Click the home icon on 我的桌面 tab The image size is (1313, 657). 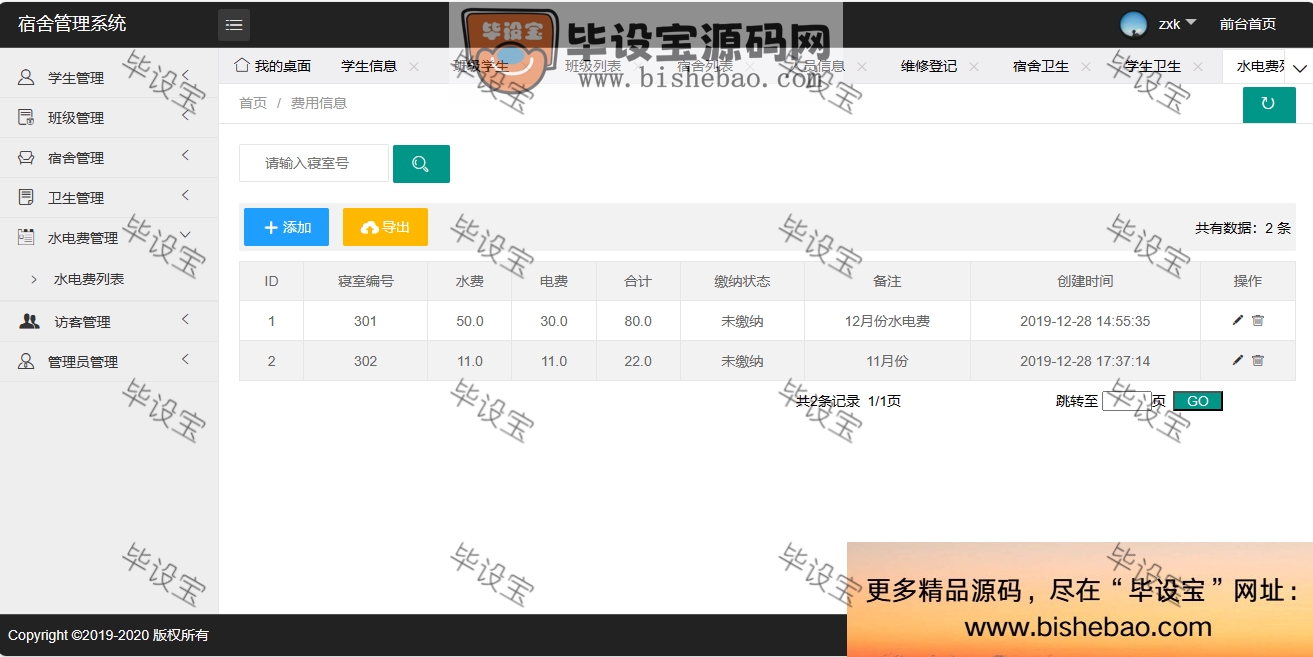pyautogui.click(x=241, y=65)
